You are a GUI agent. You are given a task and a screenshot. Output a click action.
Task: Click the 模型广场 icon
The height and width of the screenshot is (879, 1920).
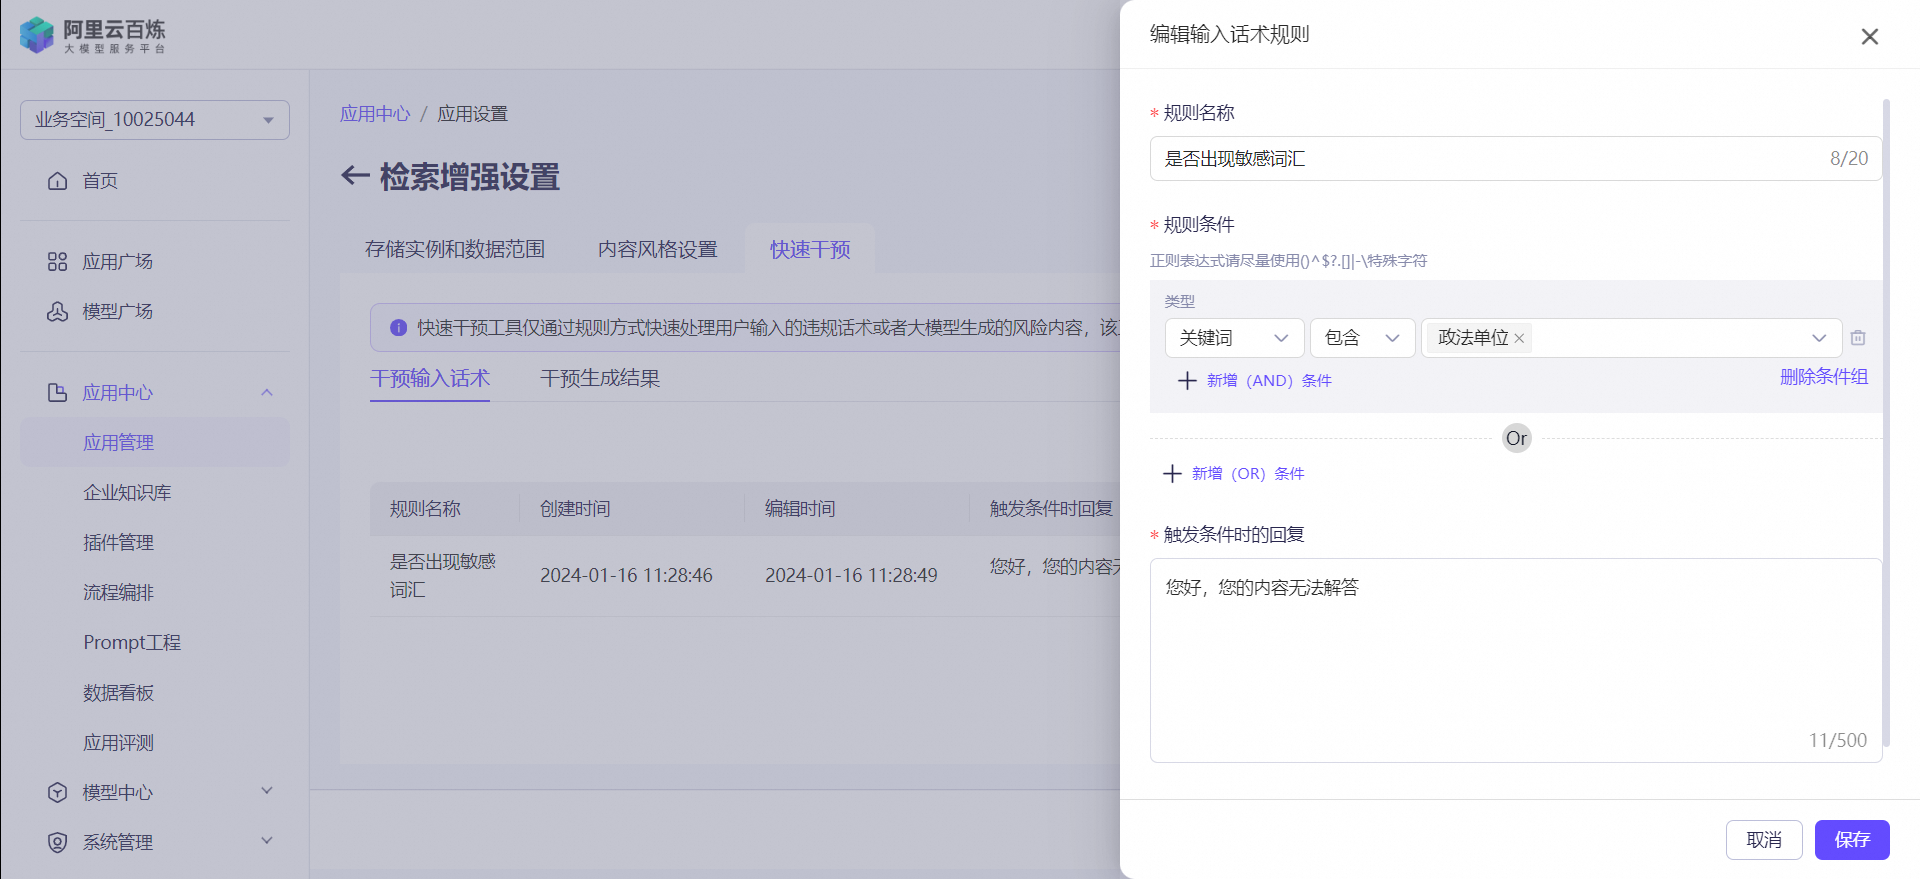coord(58,312)
